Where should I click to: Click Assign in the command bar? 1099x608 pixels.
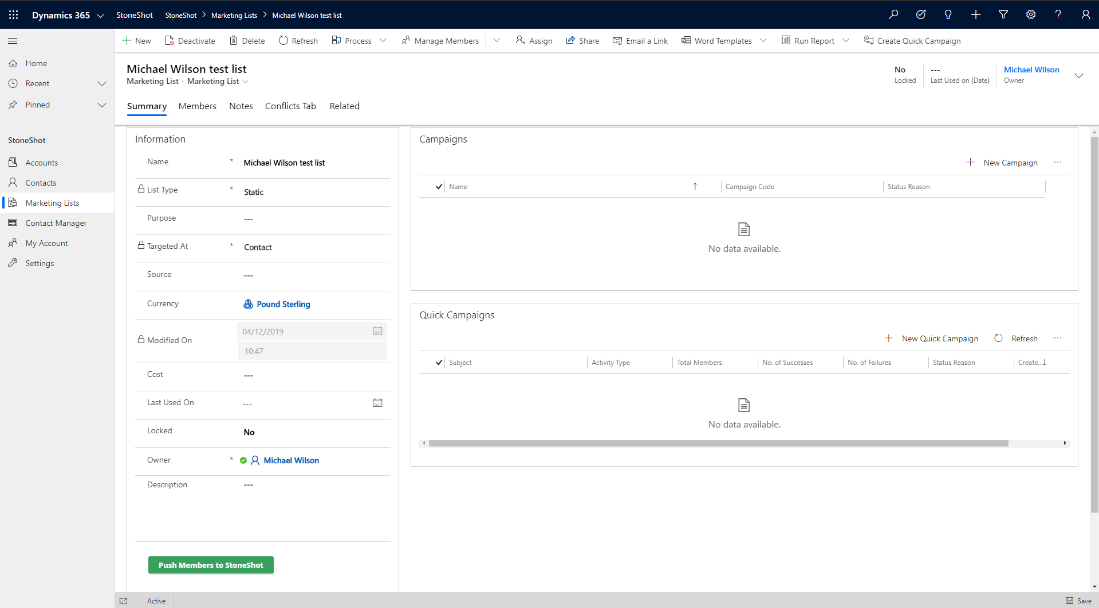534,41
